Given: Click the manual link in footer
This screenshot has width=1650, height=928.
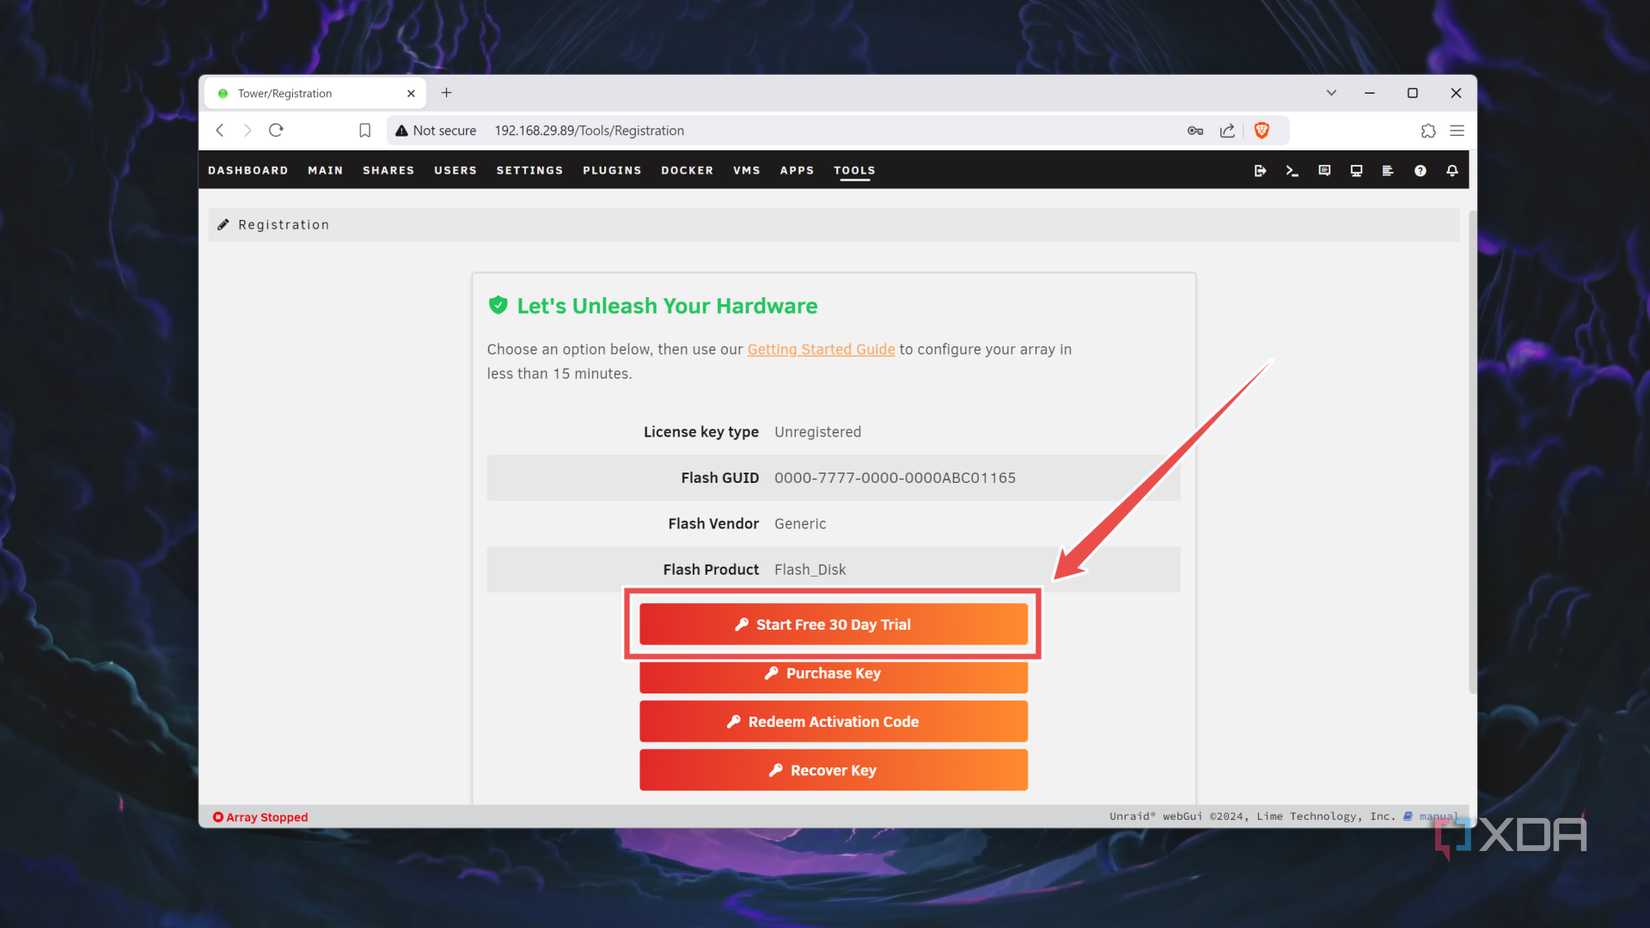Looking at the screenshot, I should point(1436,816).
